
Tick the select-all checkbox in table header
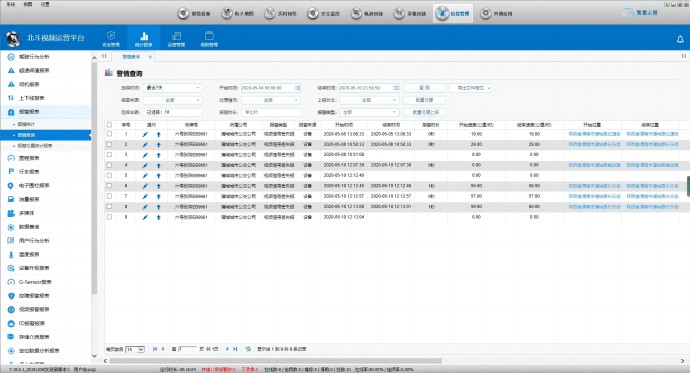pyautogui.click(x=109, y=125)
